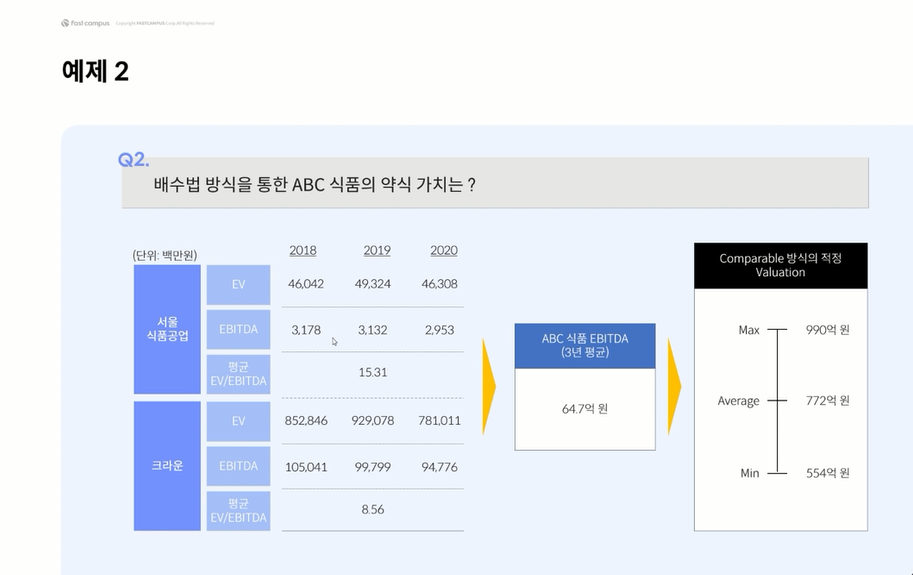This screenshot has width=913, height=575.
Task: Click the 'Average' label
Action: point(738,401)
